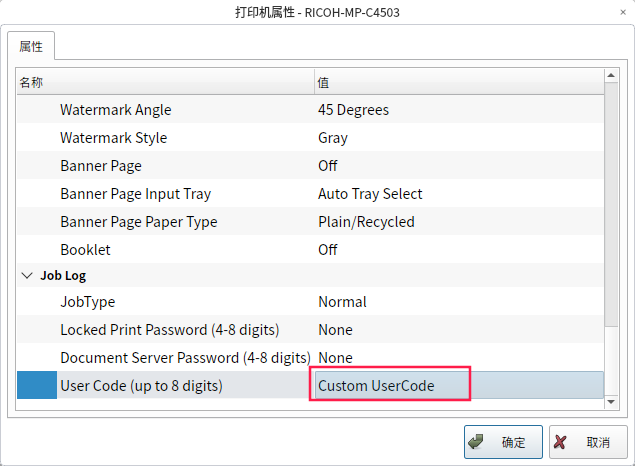Open the Custom UserCode value field
The height and width of the screenshot is (466, 635).
(390, 386)
